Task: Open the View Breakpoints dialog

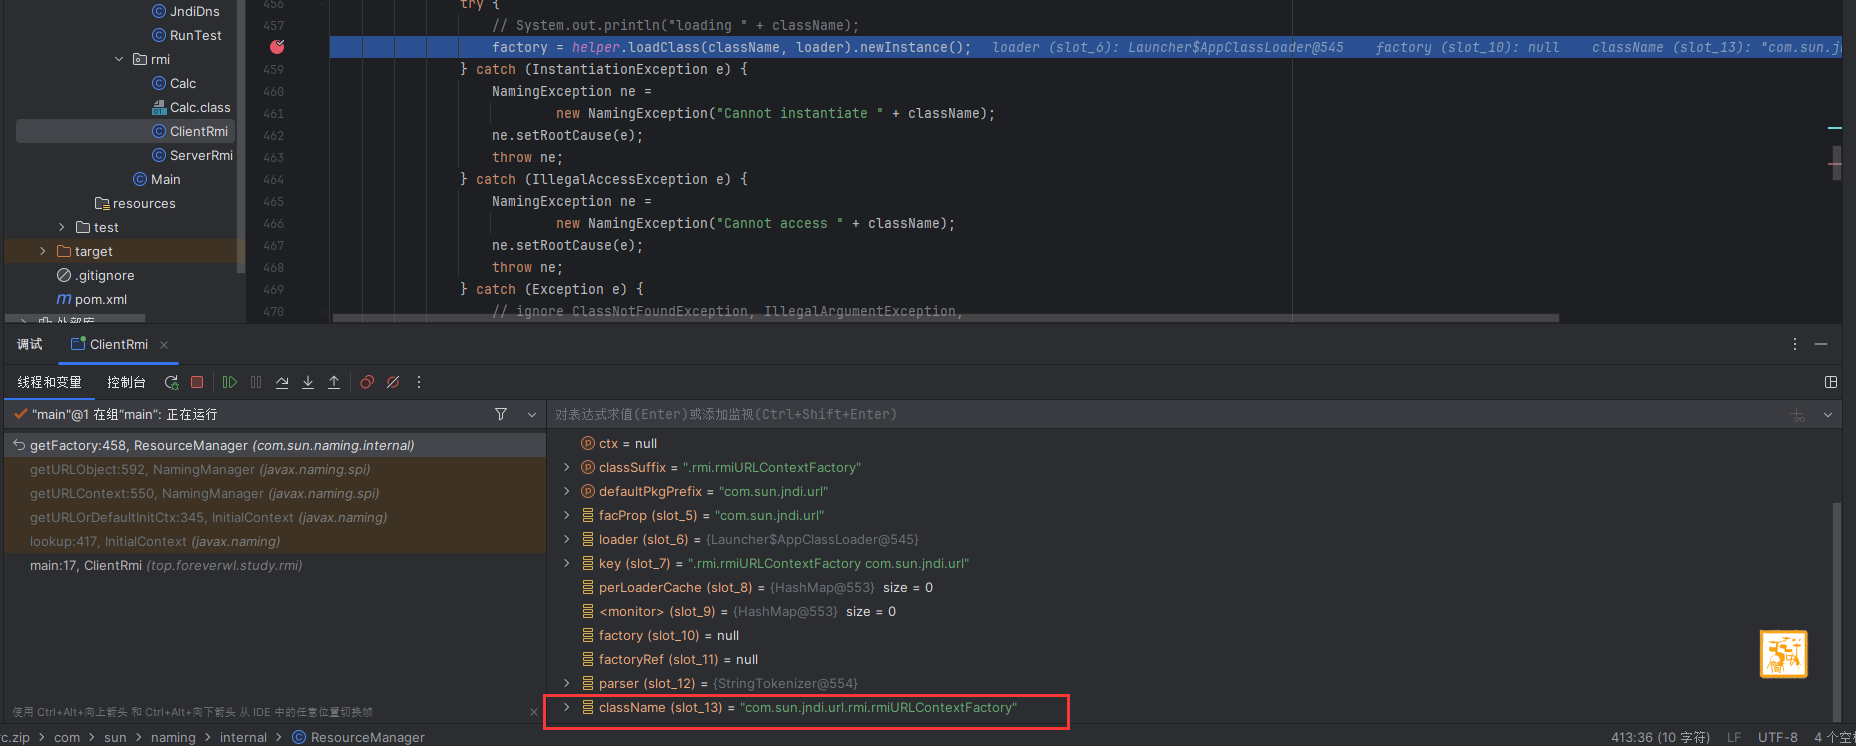Action: (367, 382)
